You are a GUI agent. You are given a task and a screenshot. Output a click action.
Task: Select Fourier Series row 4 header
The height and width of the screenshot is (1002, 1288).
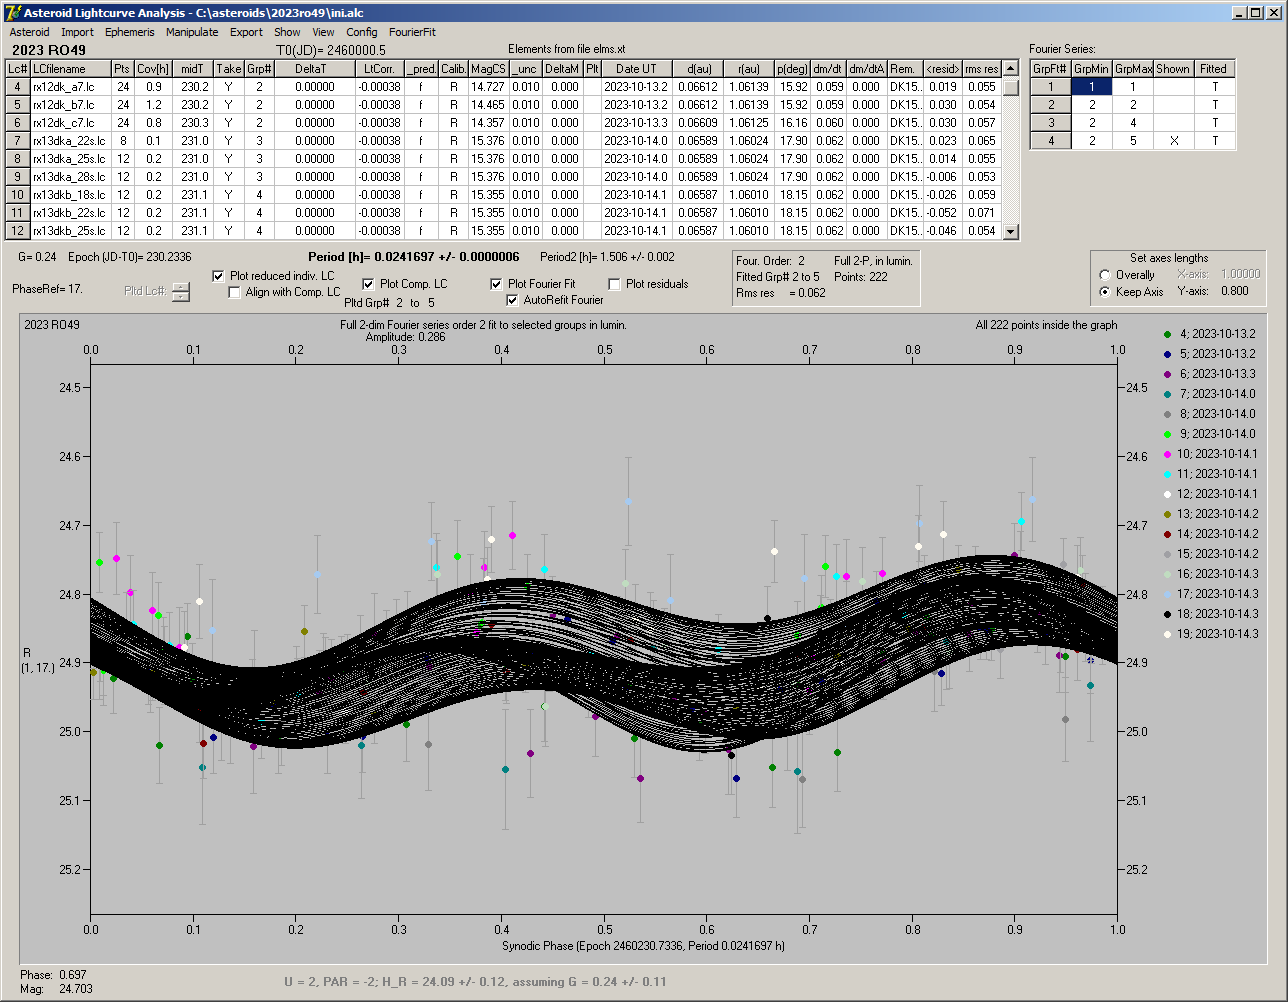click(1050, 141)
